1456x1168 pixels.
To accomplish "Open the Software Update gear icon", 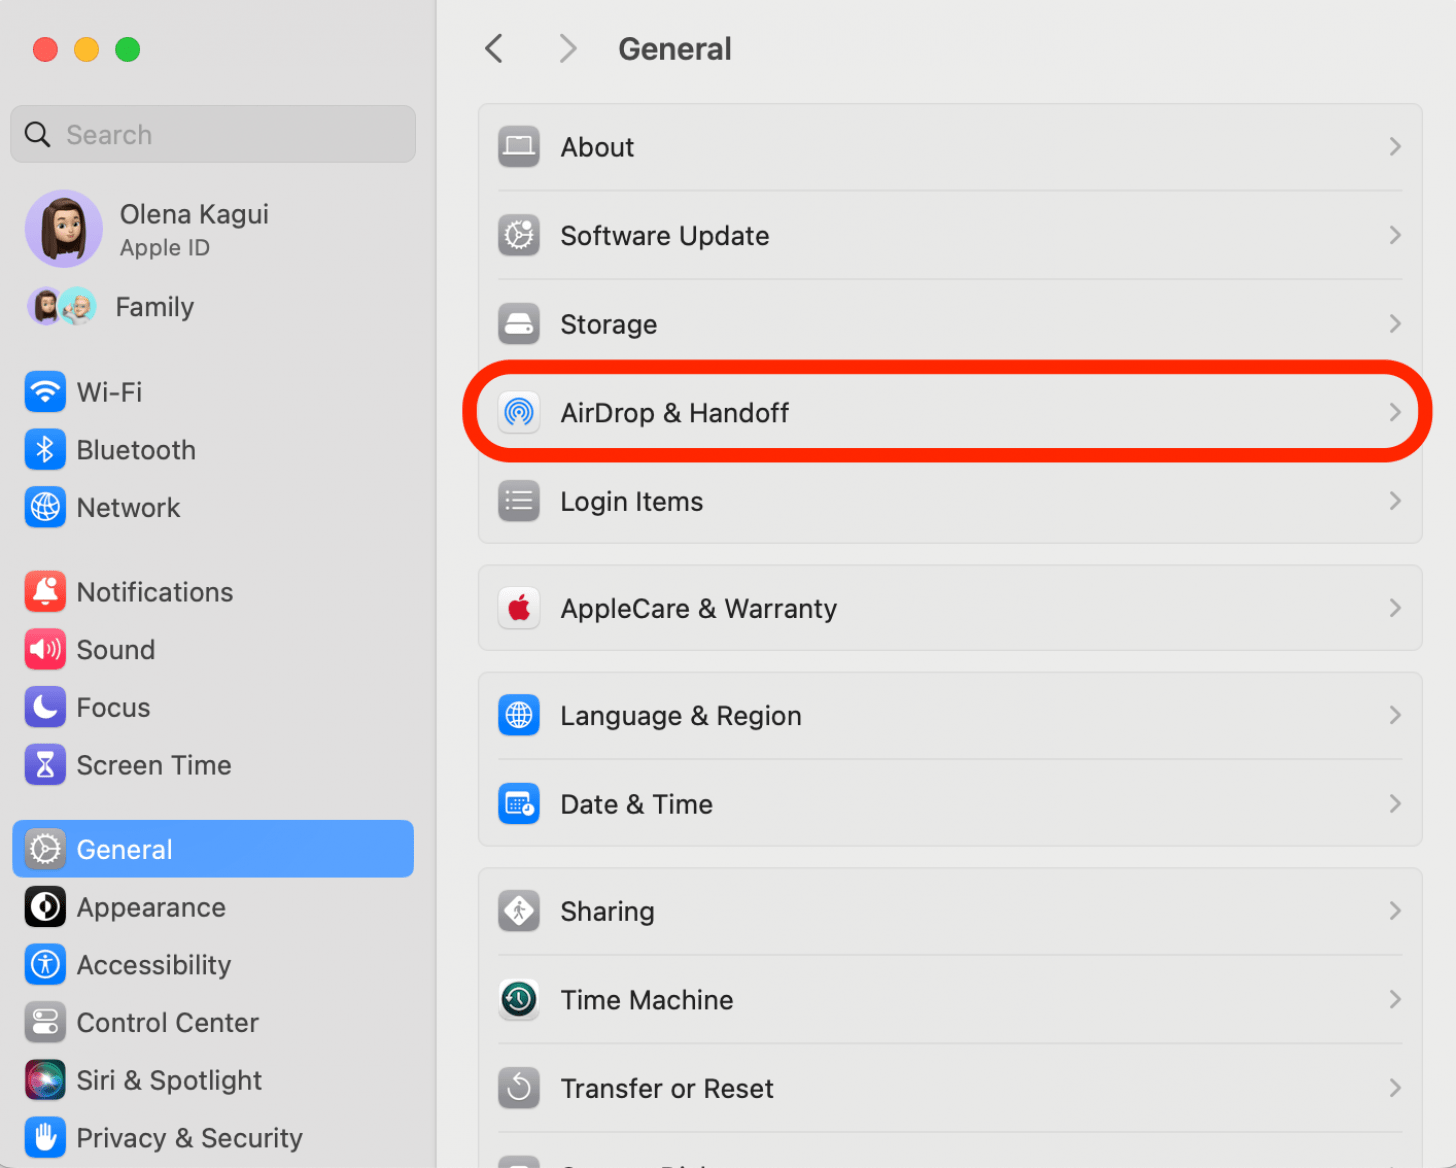I will [x=519, y=236].
